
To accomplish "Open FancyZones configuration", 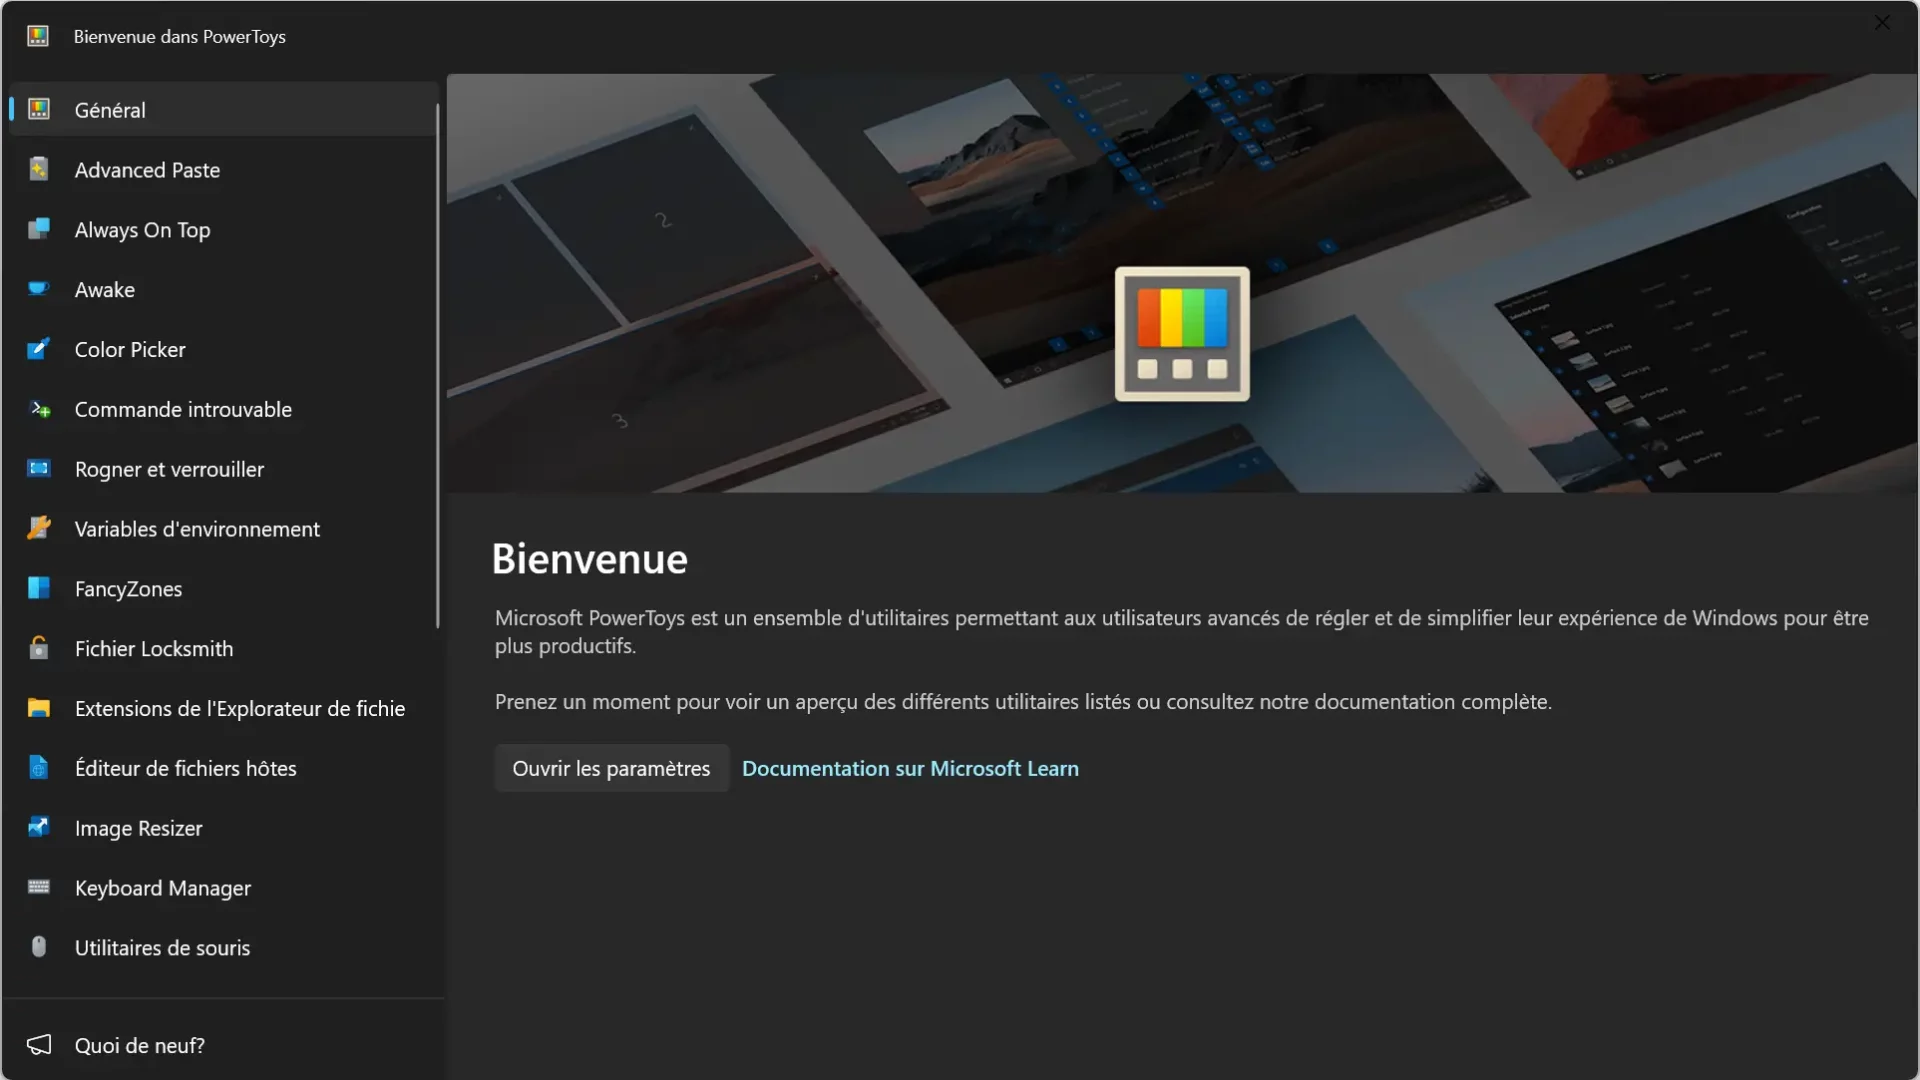I will point(128,589).
